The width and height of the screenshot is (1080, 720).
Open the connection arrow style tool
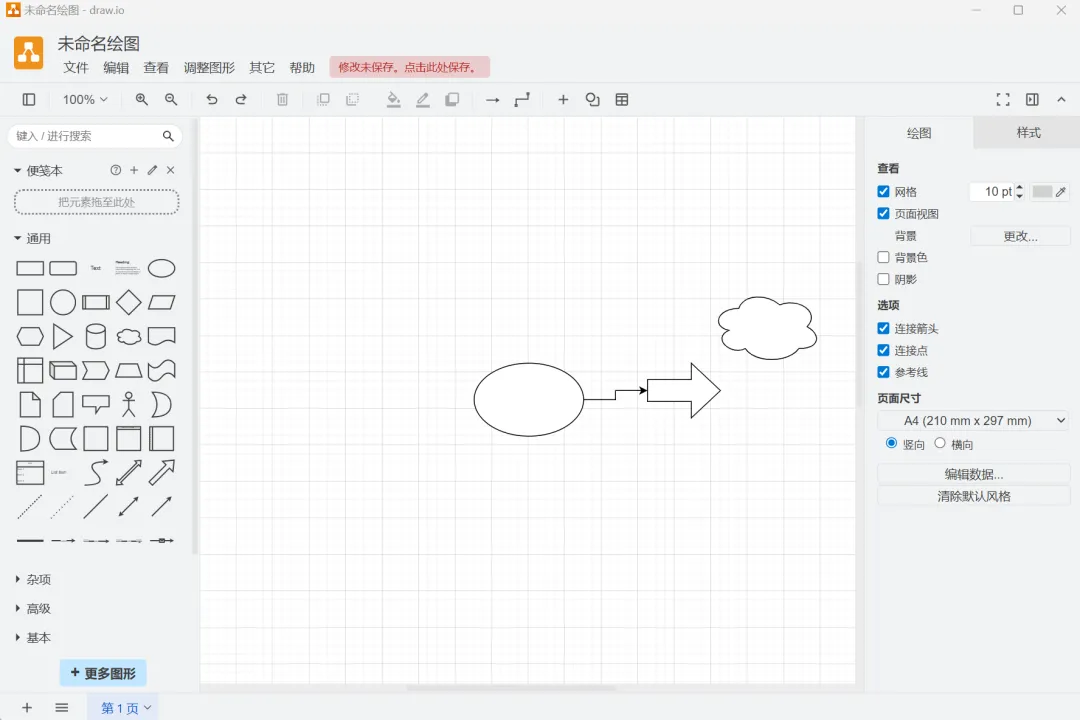(x=492, y=100)
